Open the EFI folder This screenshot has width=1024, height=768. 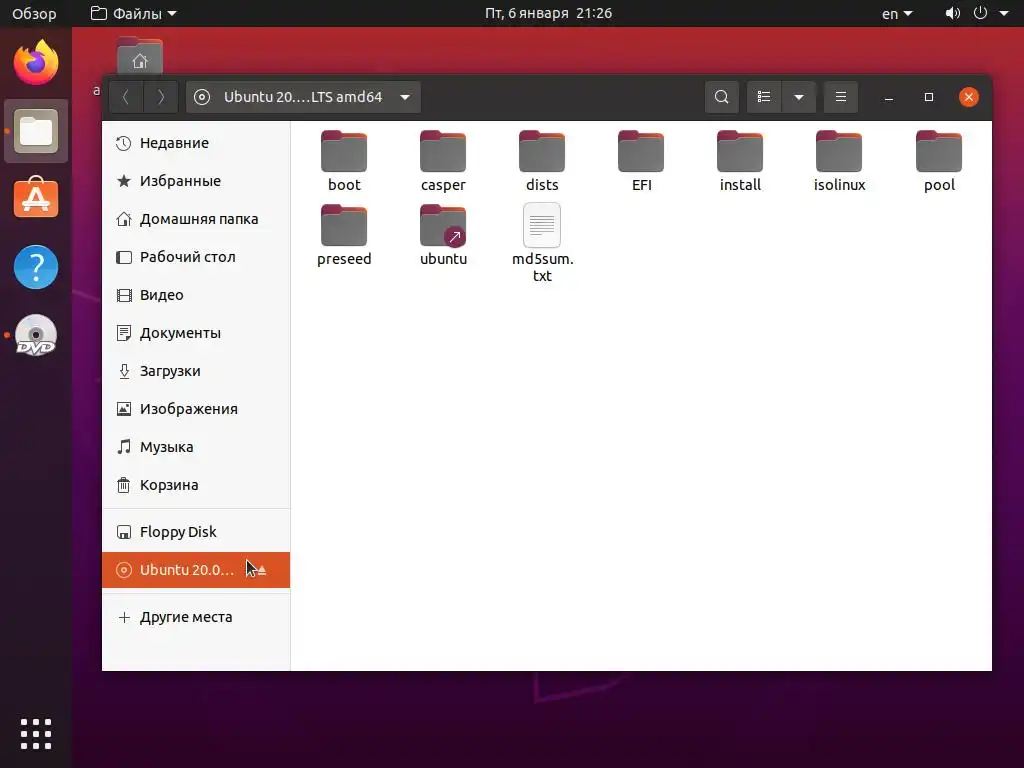(641, 161)
